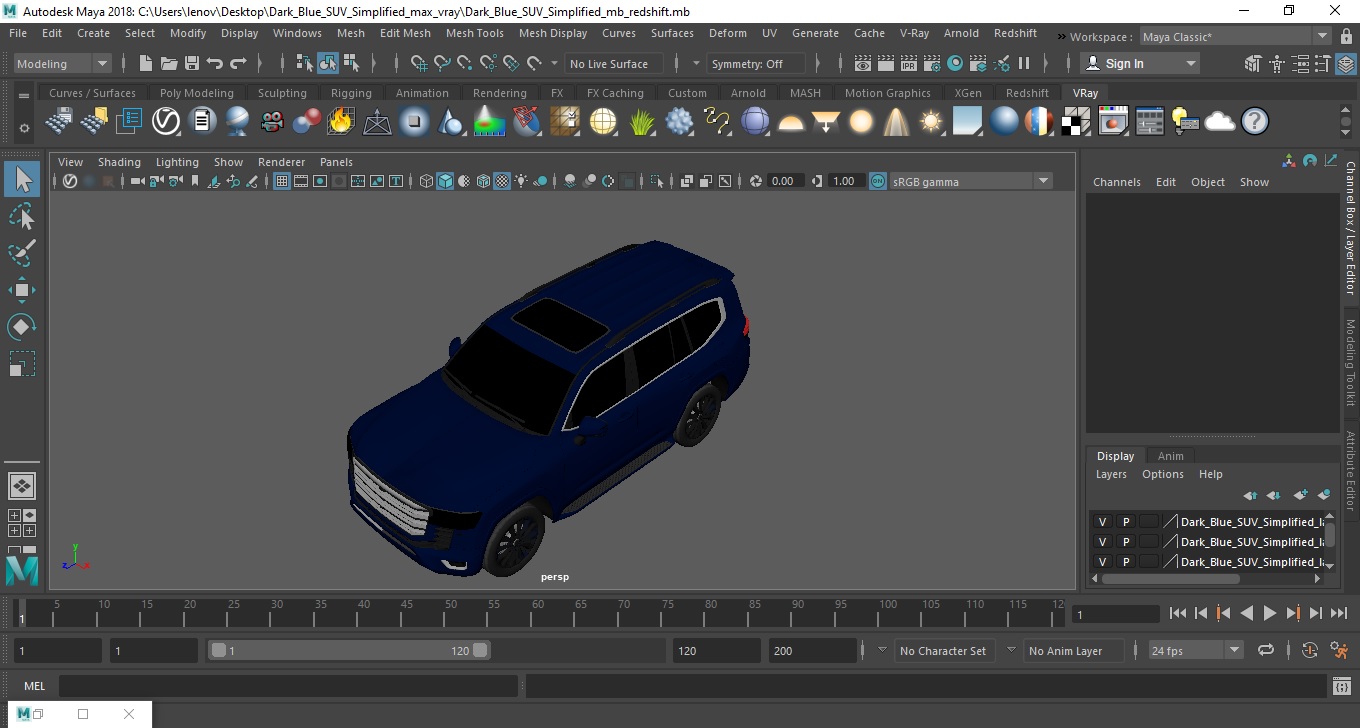1360x728 pixels.
Task: Activate the Rotate tool
Action: pos(22,327)
